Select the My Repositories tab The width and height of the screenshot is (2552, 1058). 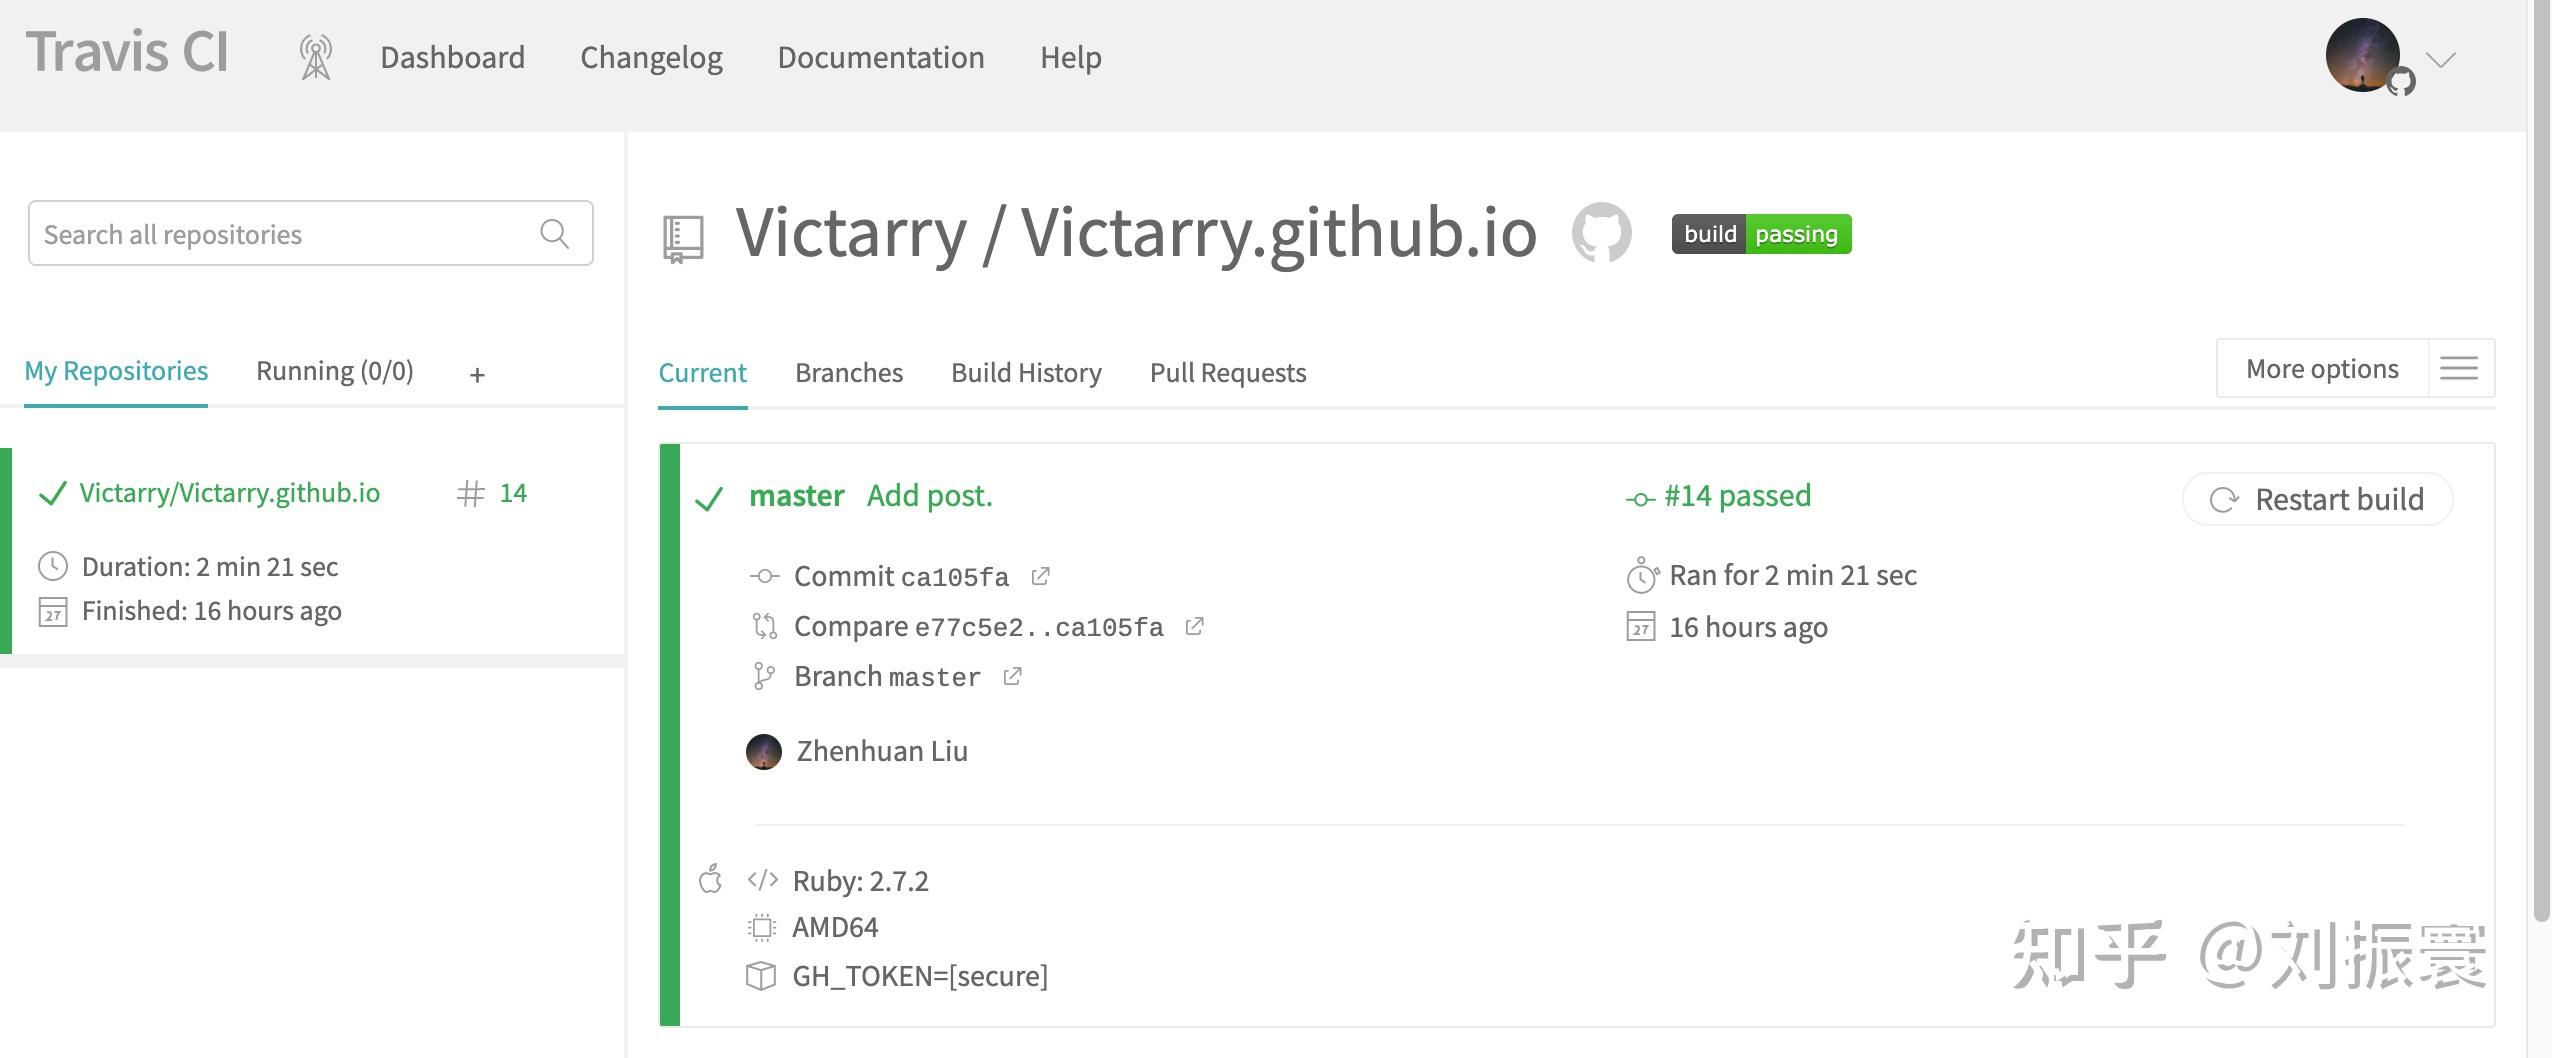[x=116, y=371]
